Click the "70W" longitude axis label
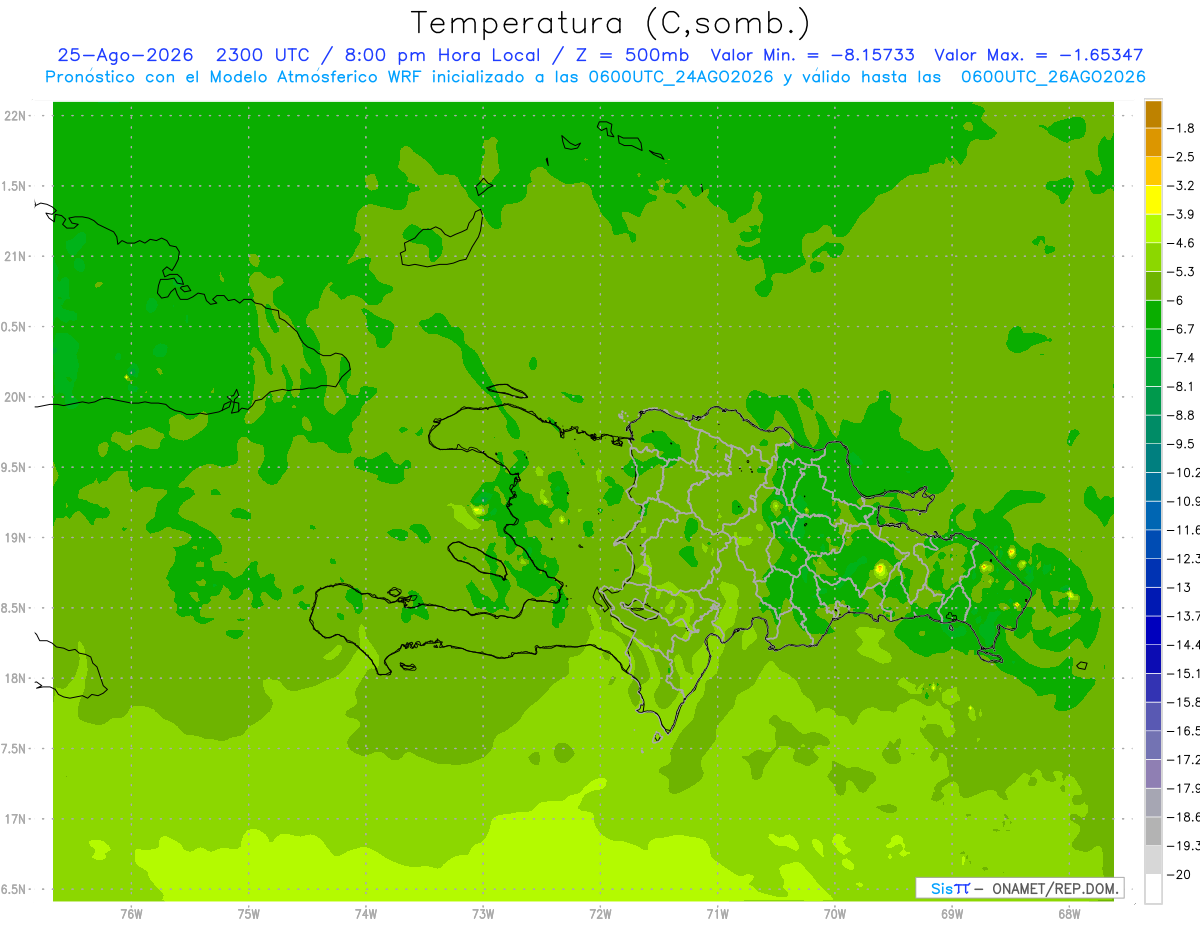The height and width of the screenshot is (927, 1200). pos(834,913)
